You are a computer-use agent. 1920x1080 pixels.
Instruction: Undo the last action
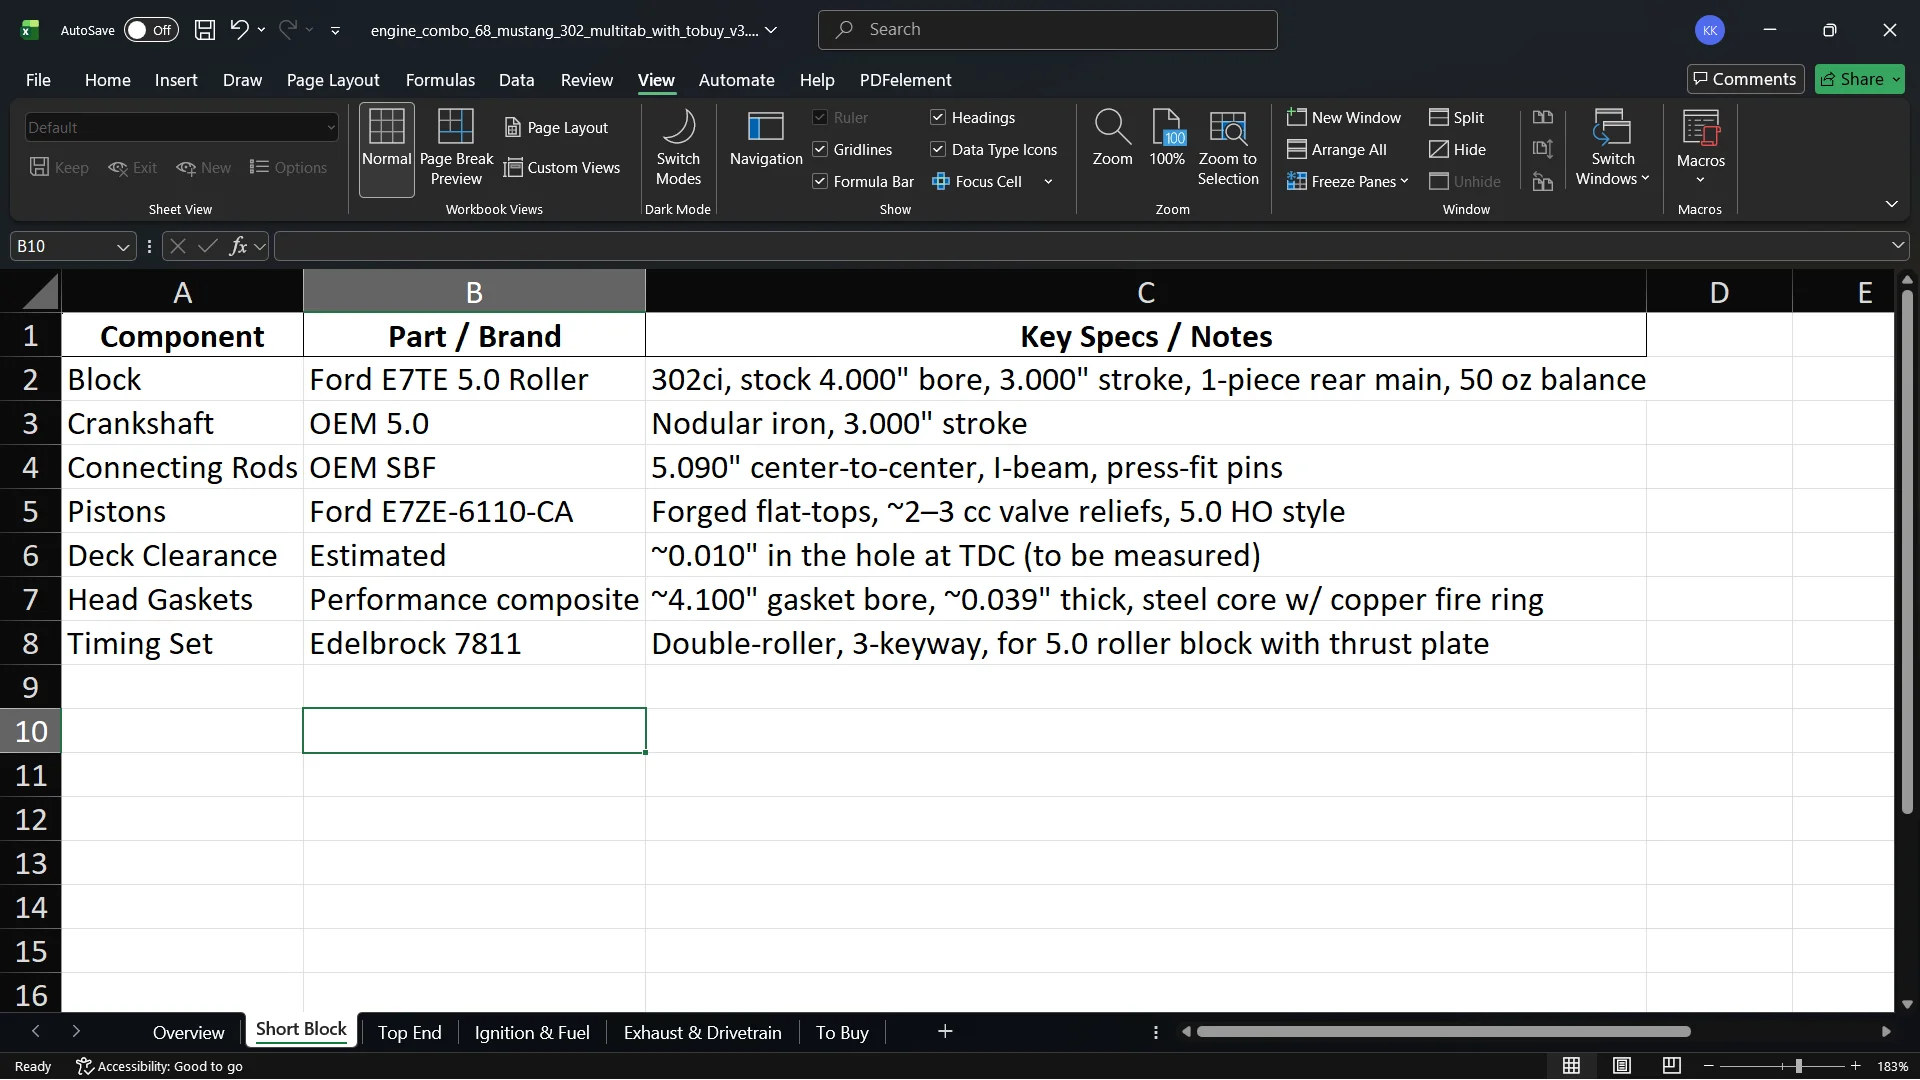[239, 30]
